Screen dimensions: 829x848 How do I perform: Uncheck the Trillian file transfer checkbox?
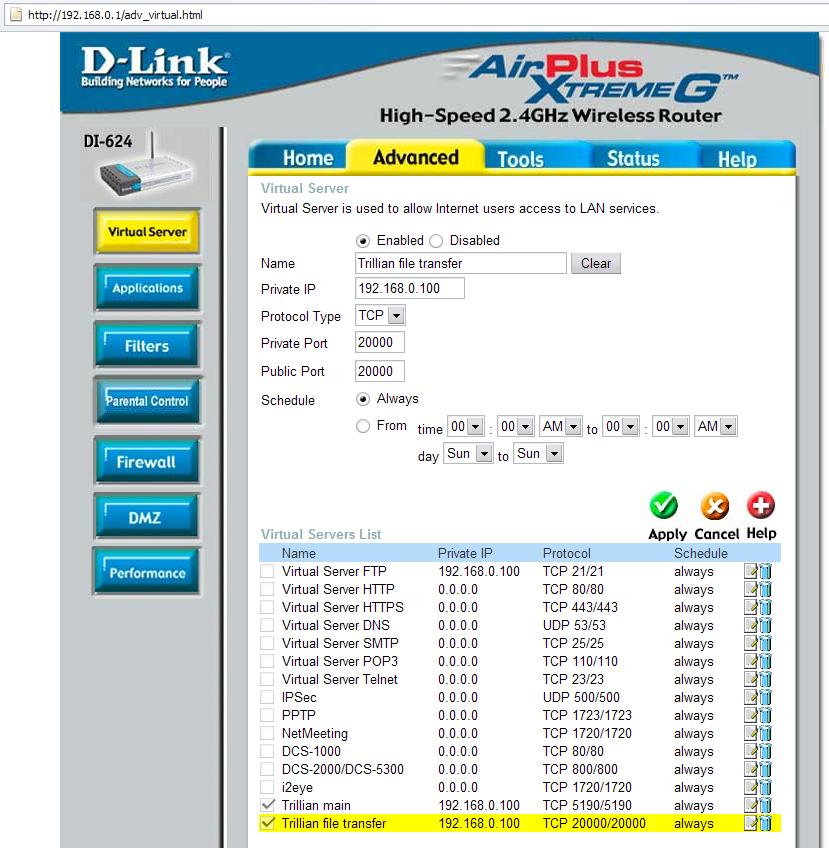(267, 823)
